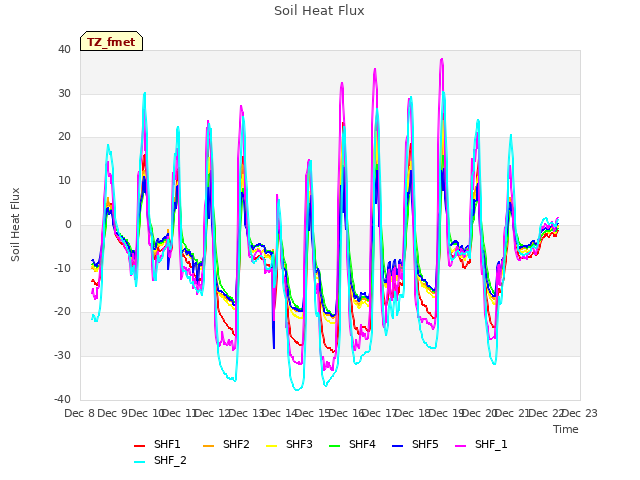This screenshot has width=640, height=480.
Task: Click the 10 y-axis tick label
Action: (64, 180)
